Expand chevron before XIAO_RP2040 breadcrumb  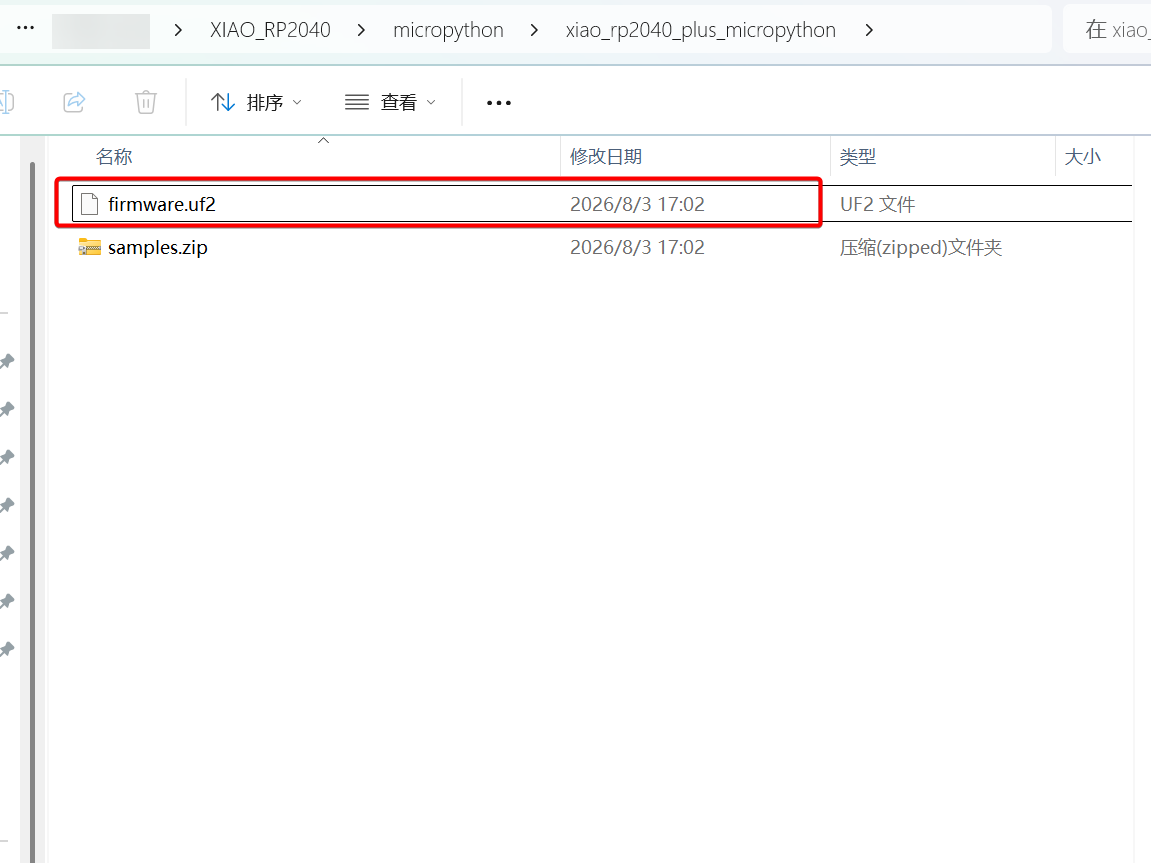coord(178,30)
